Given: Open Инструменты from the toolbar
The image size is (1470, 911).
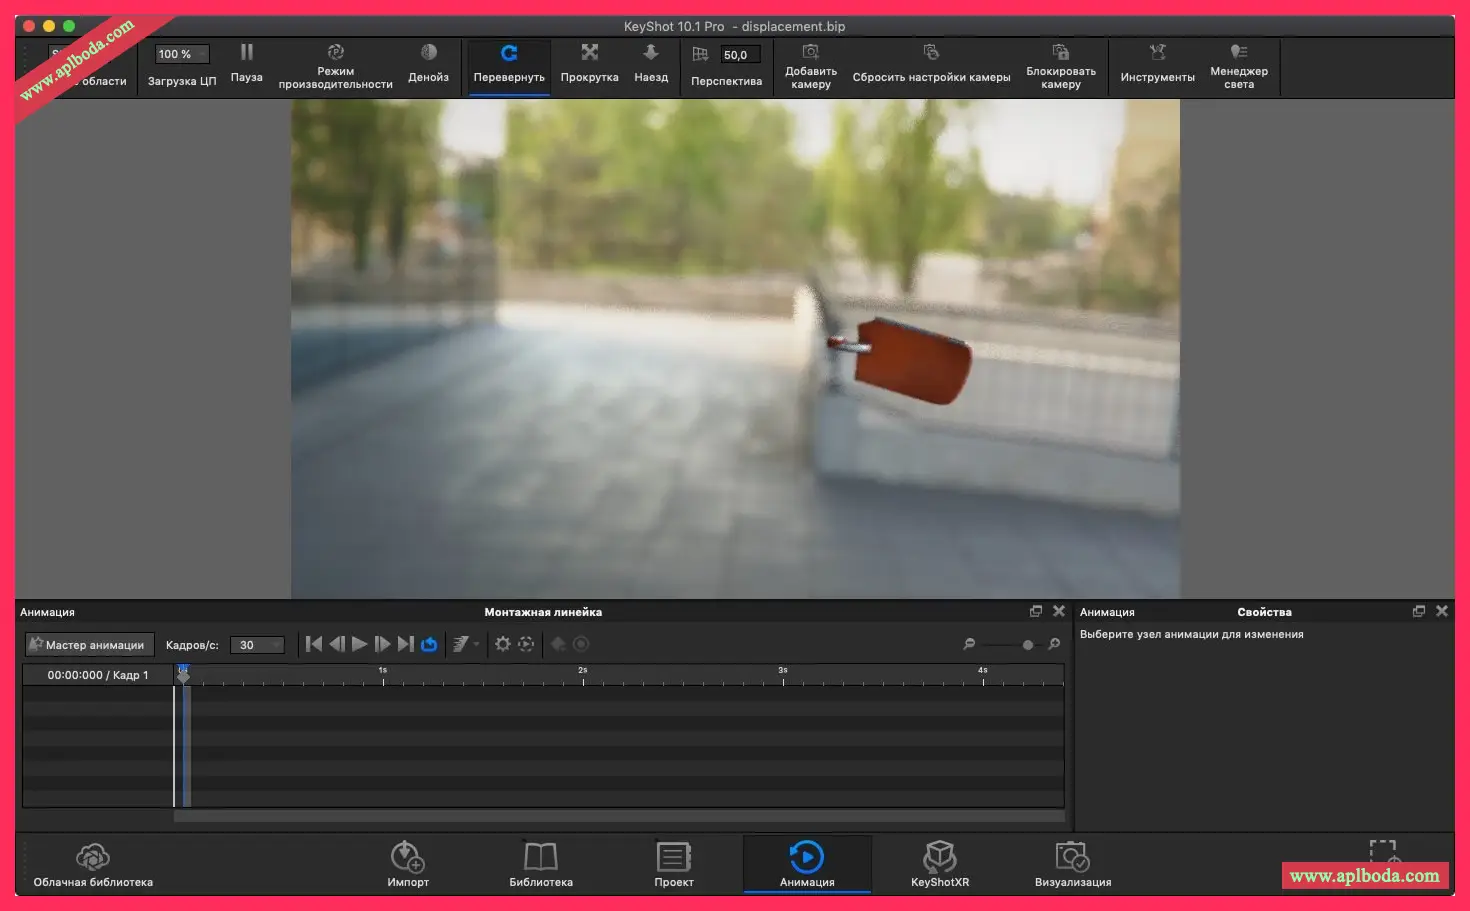Looking at the screenshot, I should [1157, 53].
